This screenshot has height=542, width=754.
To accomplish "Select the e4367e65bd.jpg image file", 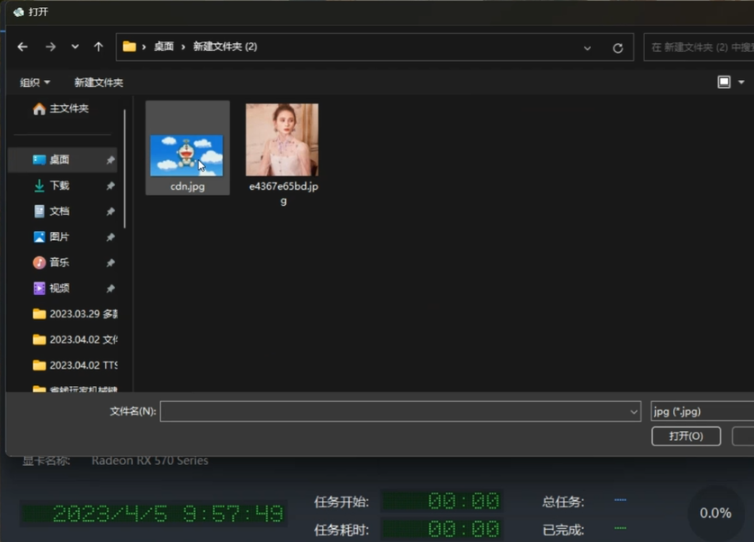I will (x=282, y=148).
